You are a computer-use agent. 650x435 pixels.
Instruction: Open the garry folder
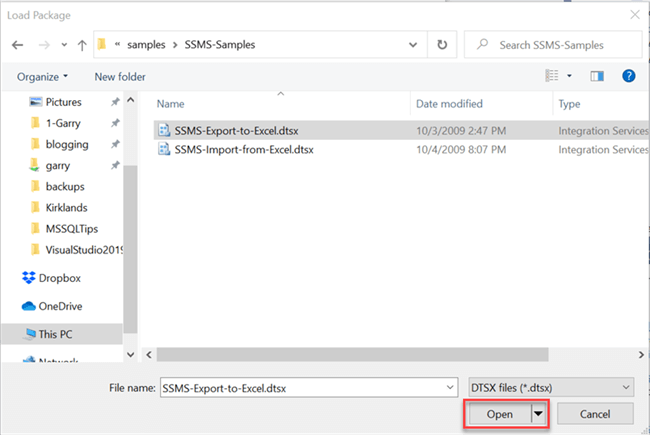click(x=58, y=165)
